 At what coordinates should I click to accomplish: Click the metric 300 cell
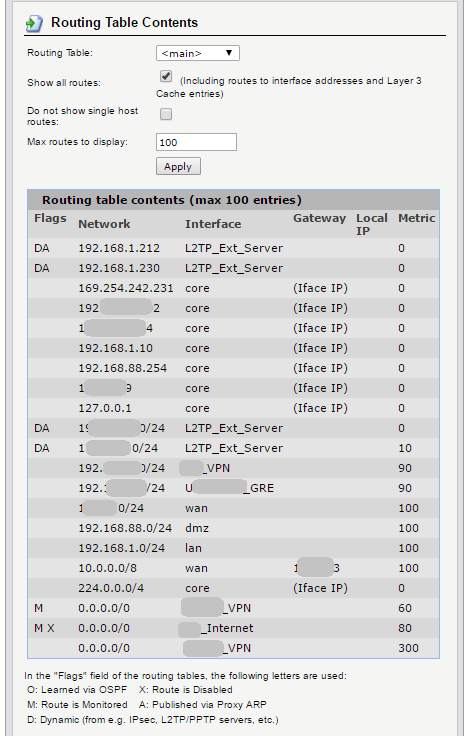(x=408, y=649)
